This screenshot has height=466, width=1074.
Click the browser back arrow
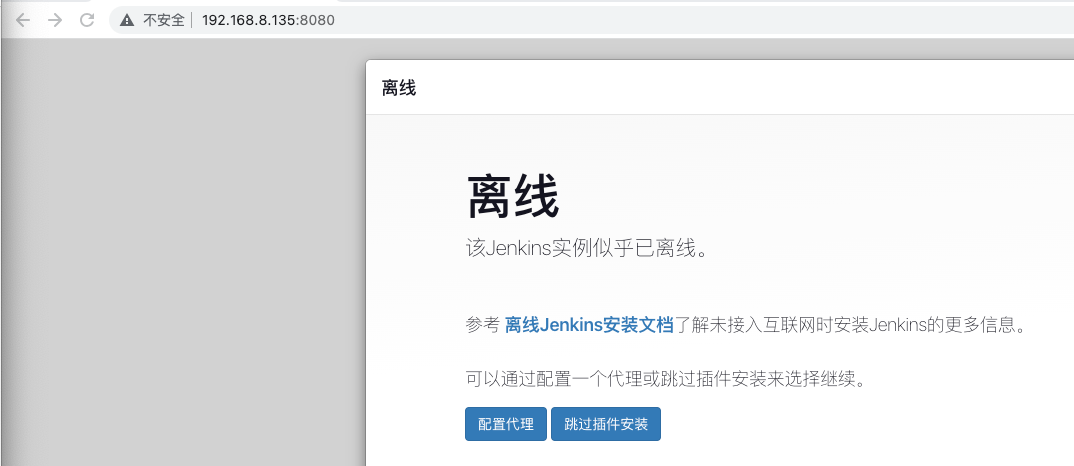(23, 20)
